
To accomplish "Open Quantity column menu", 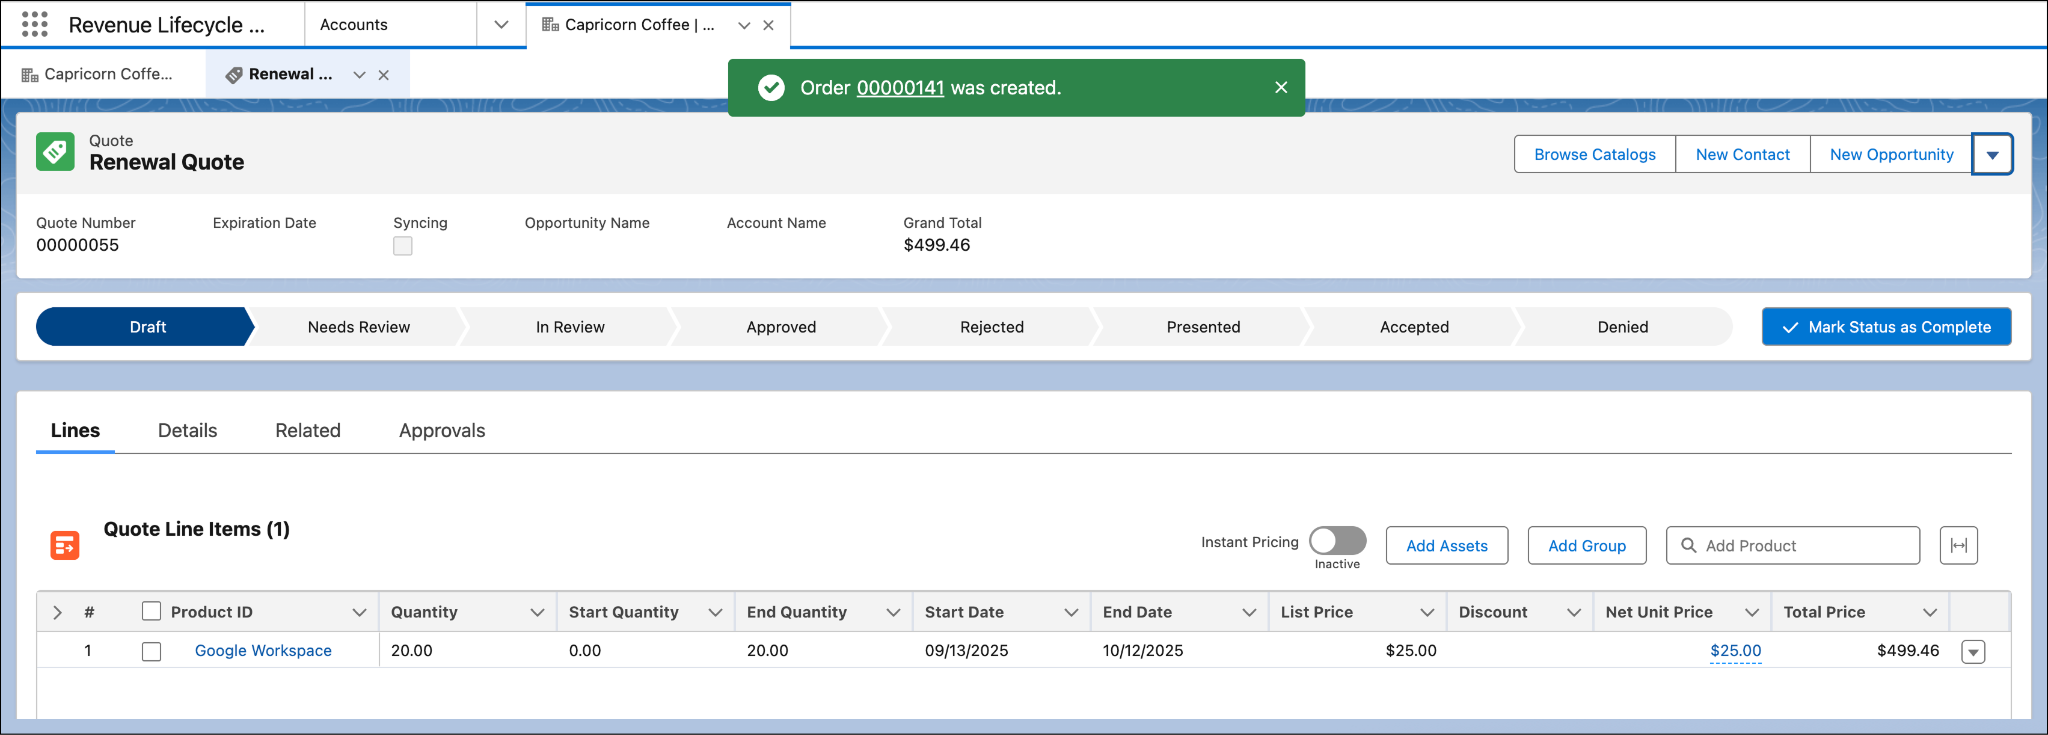I will tap(537, 612).
